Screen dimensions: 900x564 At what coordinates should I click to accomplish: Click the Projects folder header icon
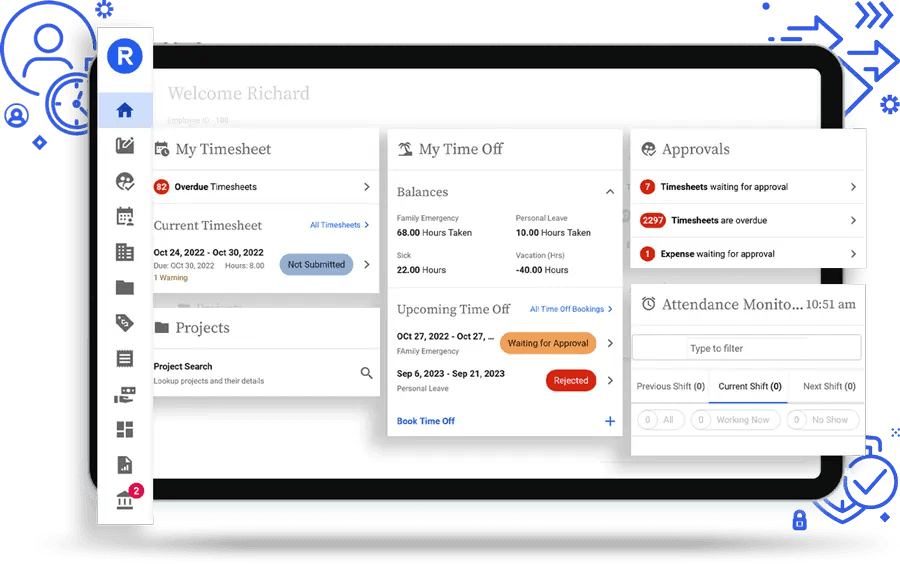162,328
